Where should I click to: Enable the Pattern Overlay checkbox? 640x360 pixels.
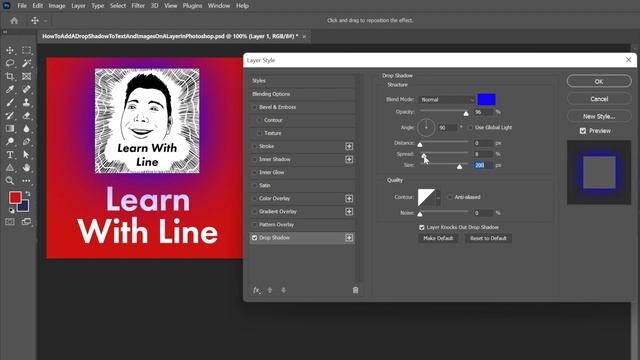pos(255,224)
